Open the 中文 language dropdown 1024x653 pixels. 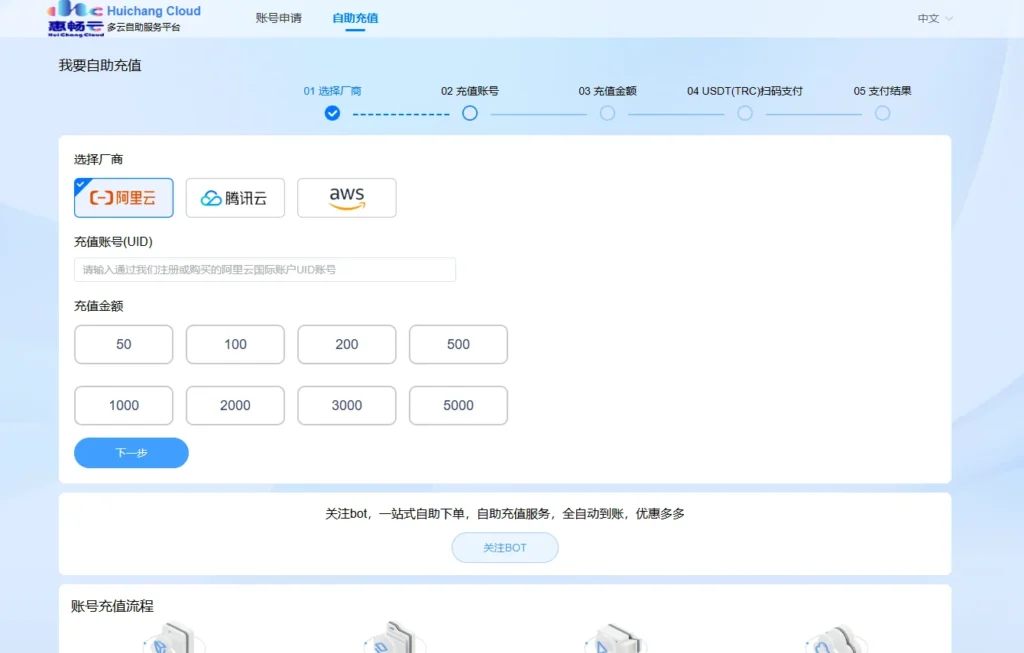click(935, 18)
